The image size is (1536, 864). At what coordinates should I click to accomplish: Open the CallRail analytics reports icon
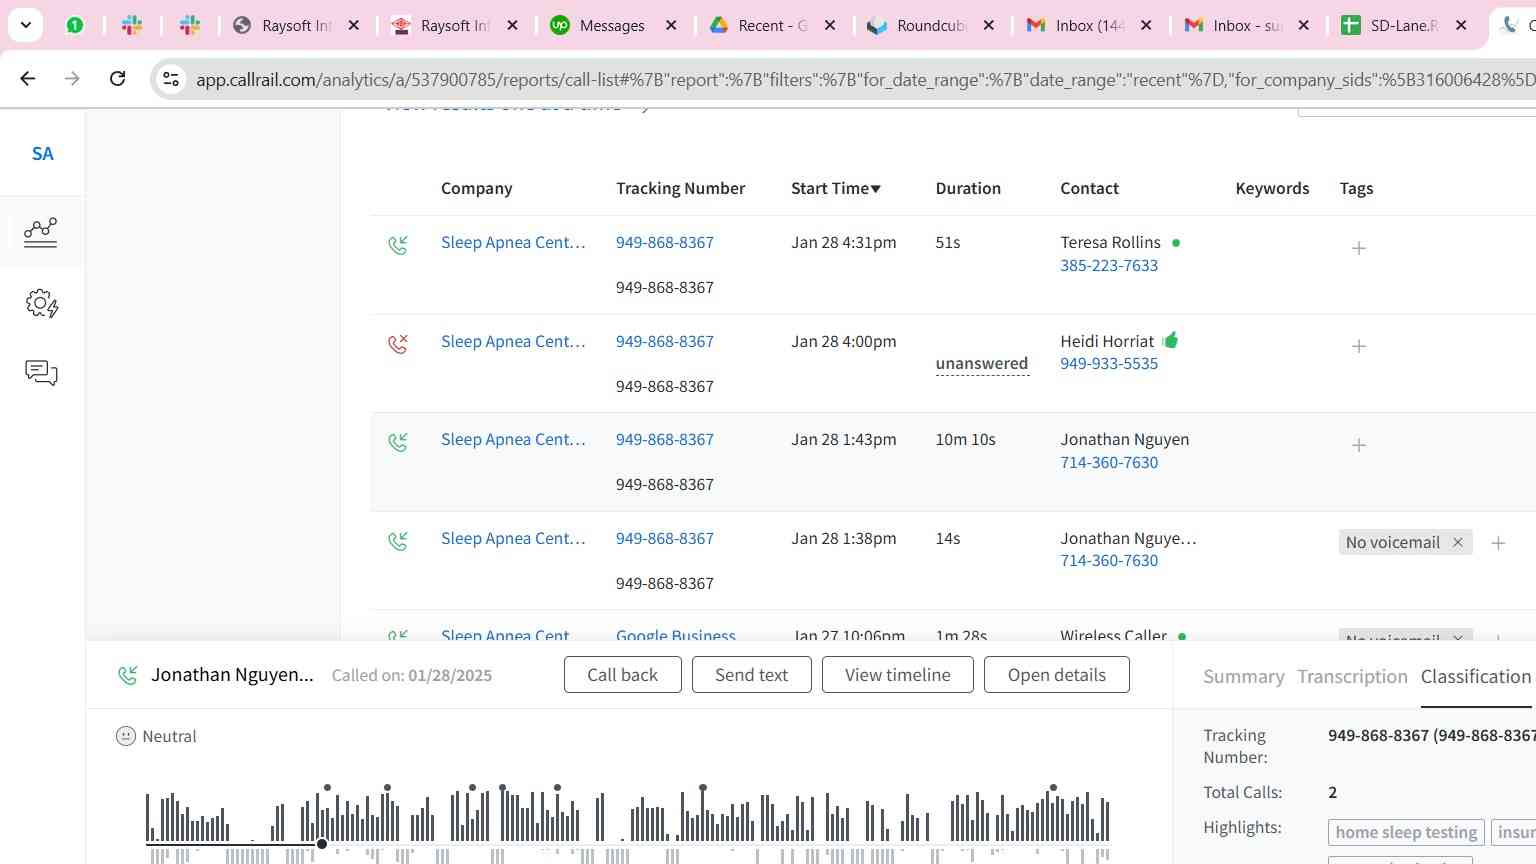pos(41,232)
